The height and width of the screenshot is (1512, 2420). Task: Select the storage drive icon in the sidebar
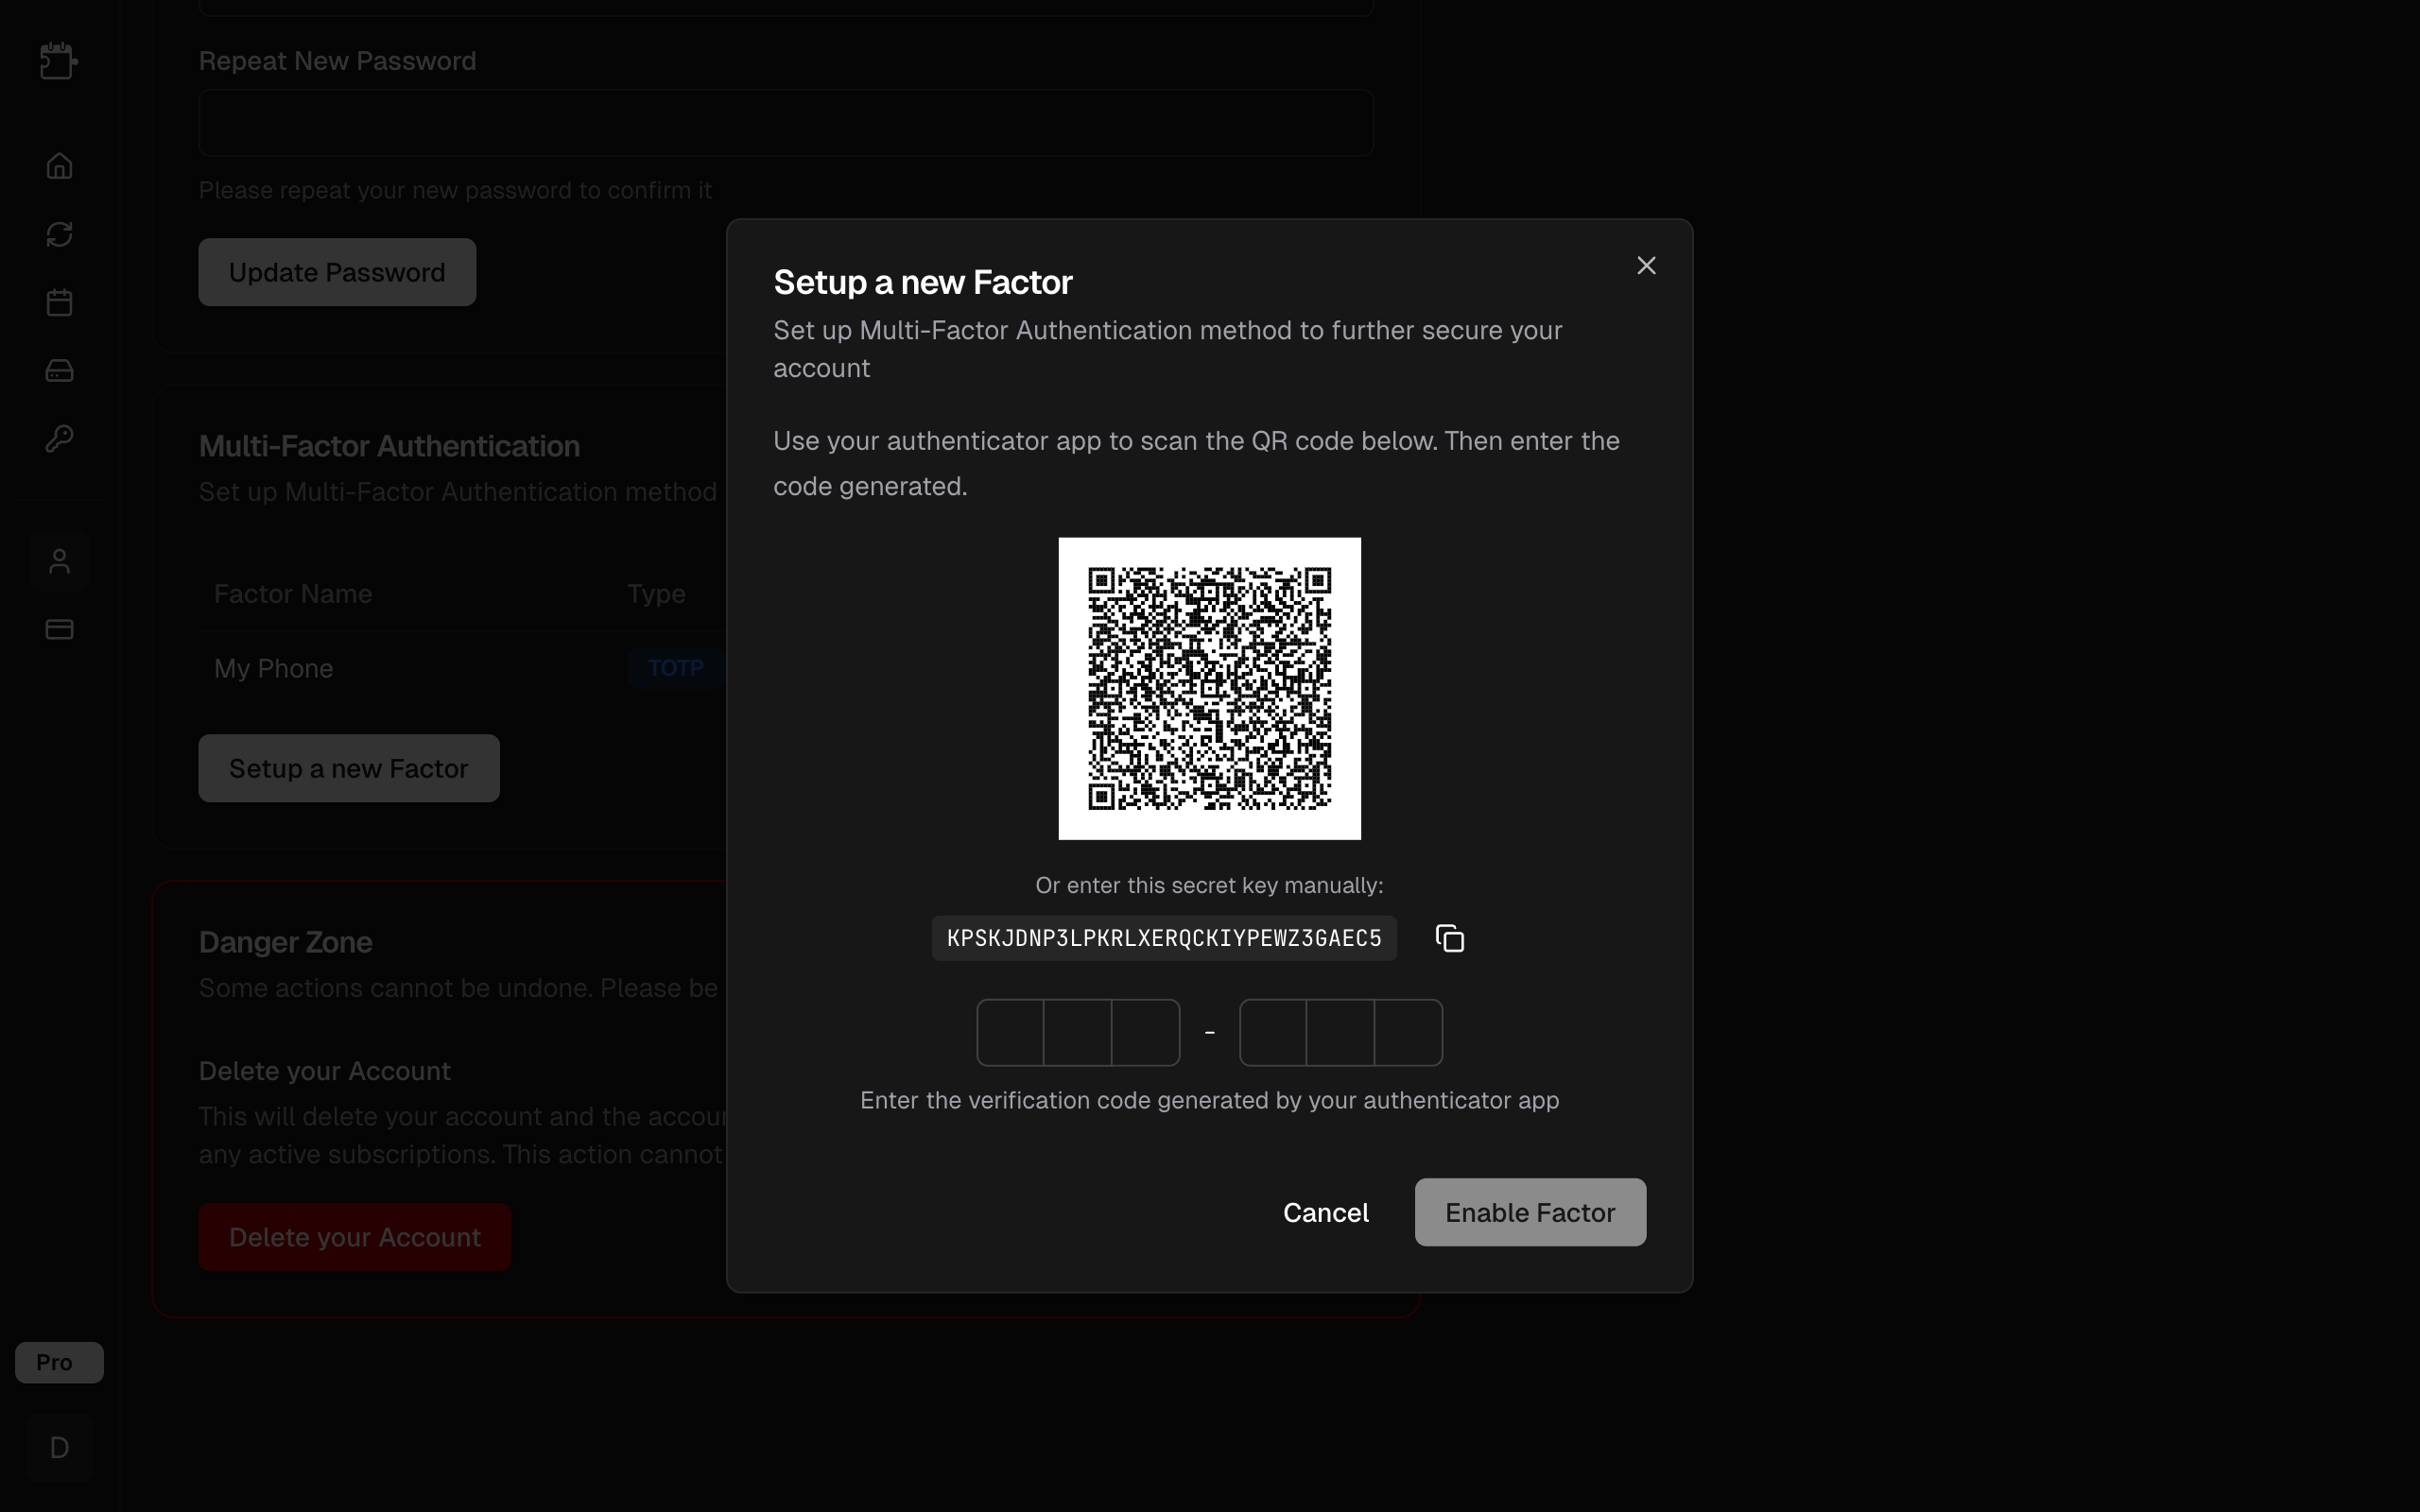pyautogui.click(x=58, y=370)
